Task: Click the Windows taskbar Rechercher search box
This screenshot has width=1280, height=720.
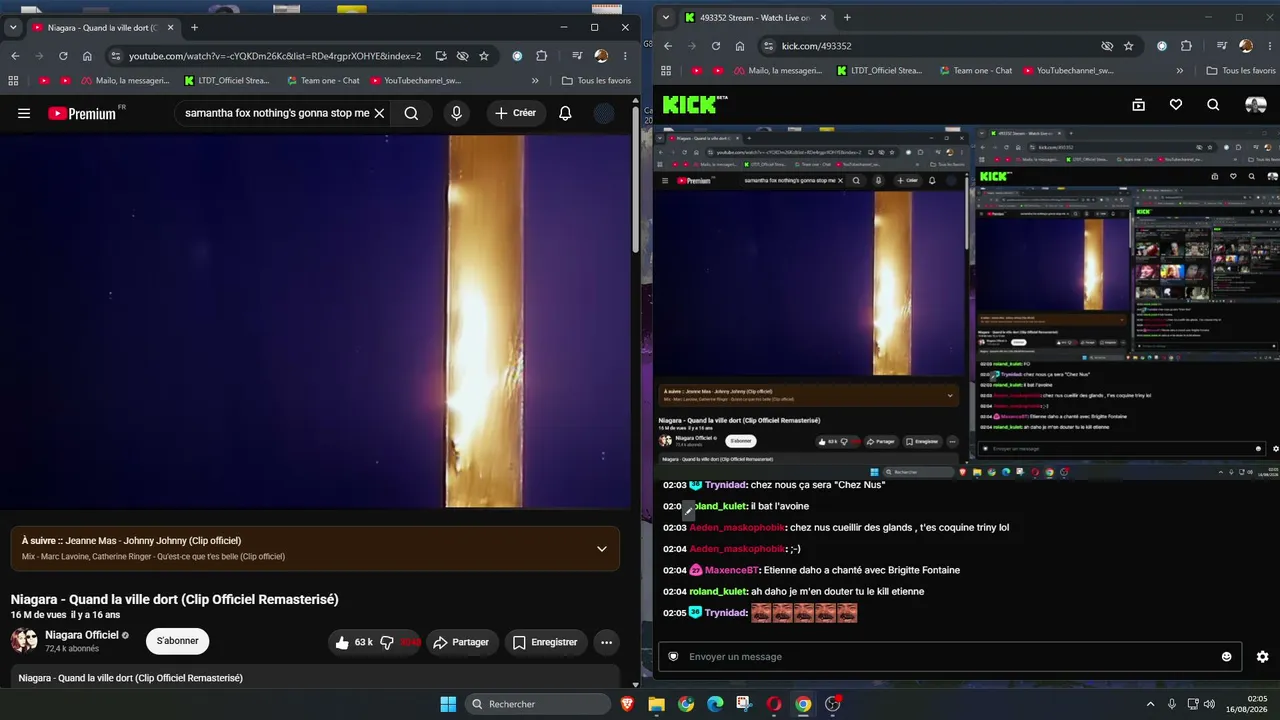Action: pos(538,704)
